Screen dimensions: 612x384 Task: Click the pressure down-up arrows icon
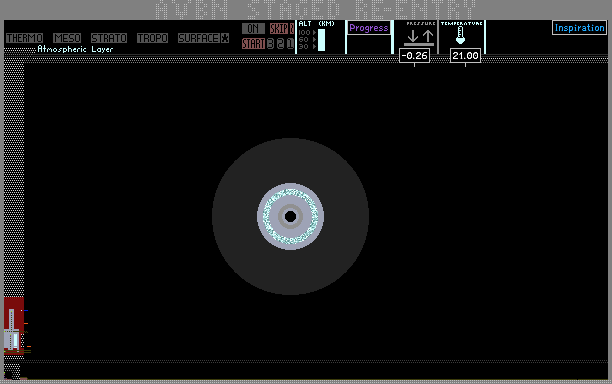[420, 37]
